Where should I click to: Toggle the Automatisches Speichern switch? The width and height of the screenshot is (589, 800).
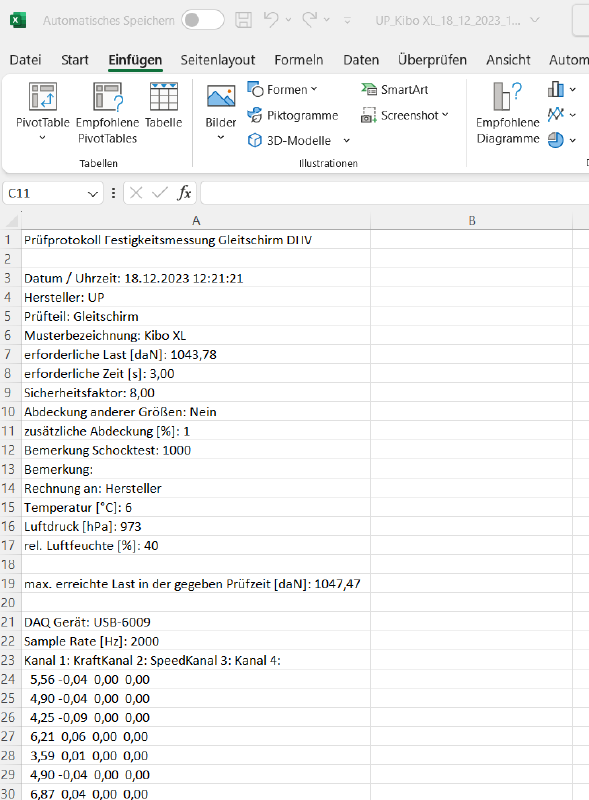(203, 20)
